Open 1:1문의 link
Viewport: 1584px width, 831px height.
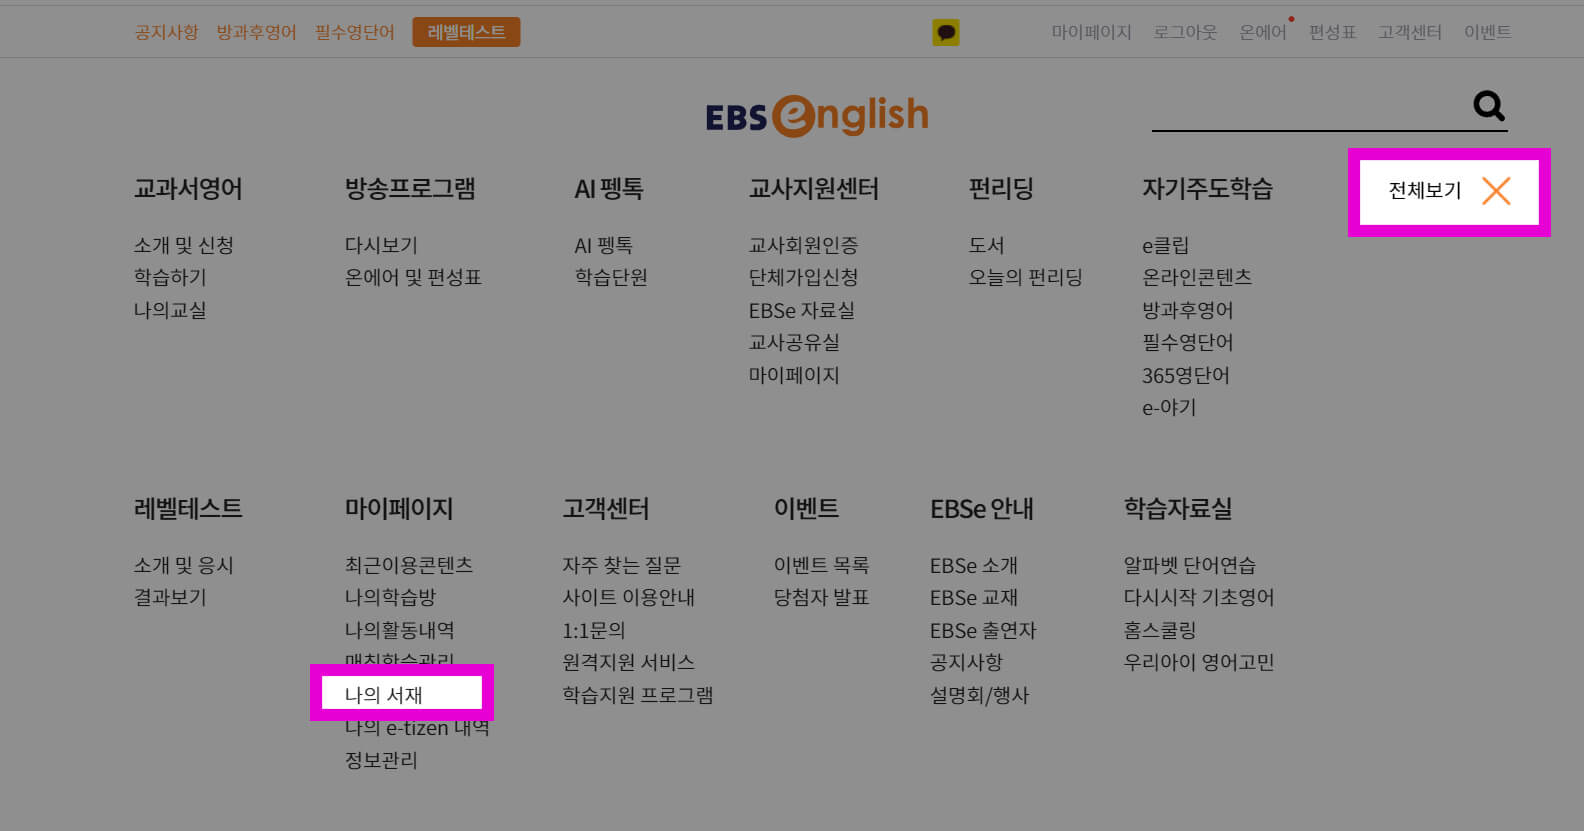pos(594,630)
